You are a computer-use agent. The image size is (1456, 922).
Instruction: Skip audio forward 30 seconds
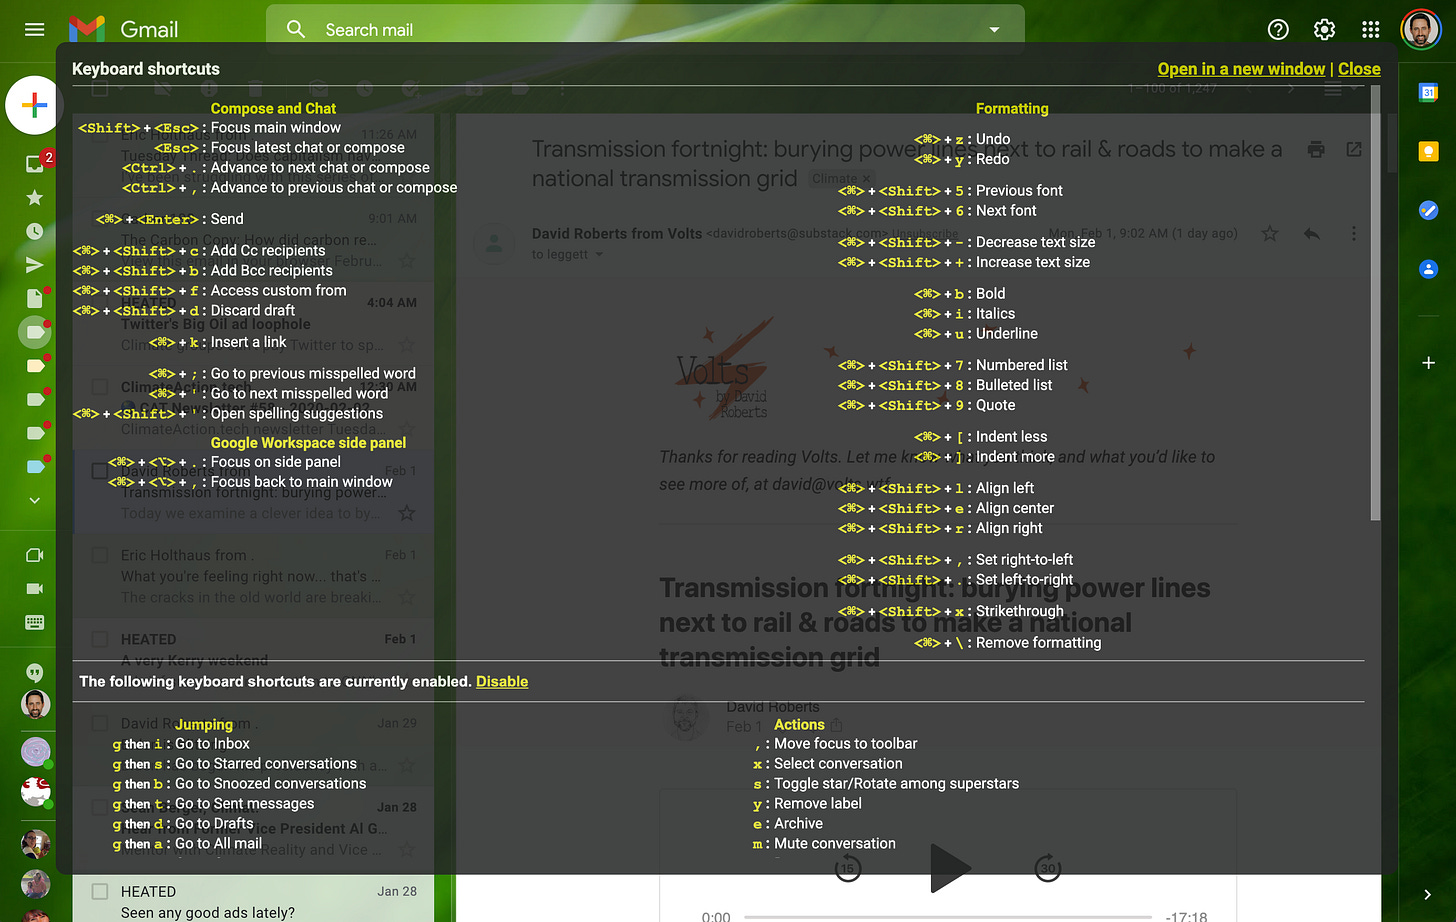click(x=1047, y=868)
